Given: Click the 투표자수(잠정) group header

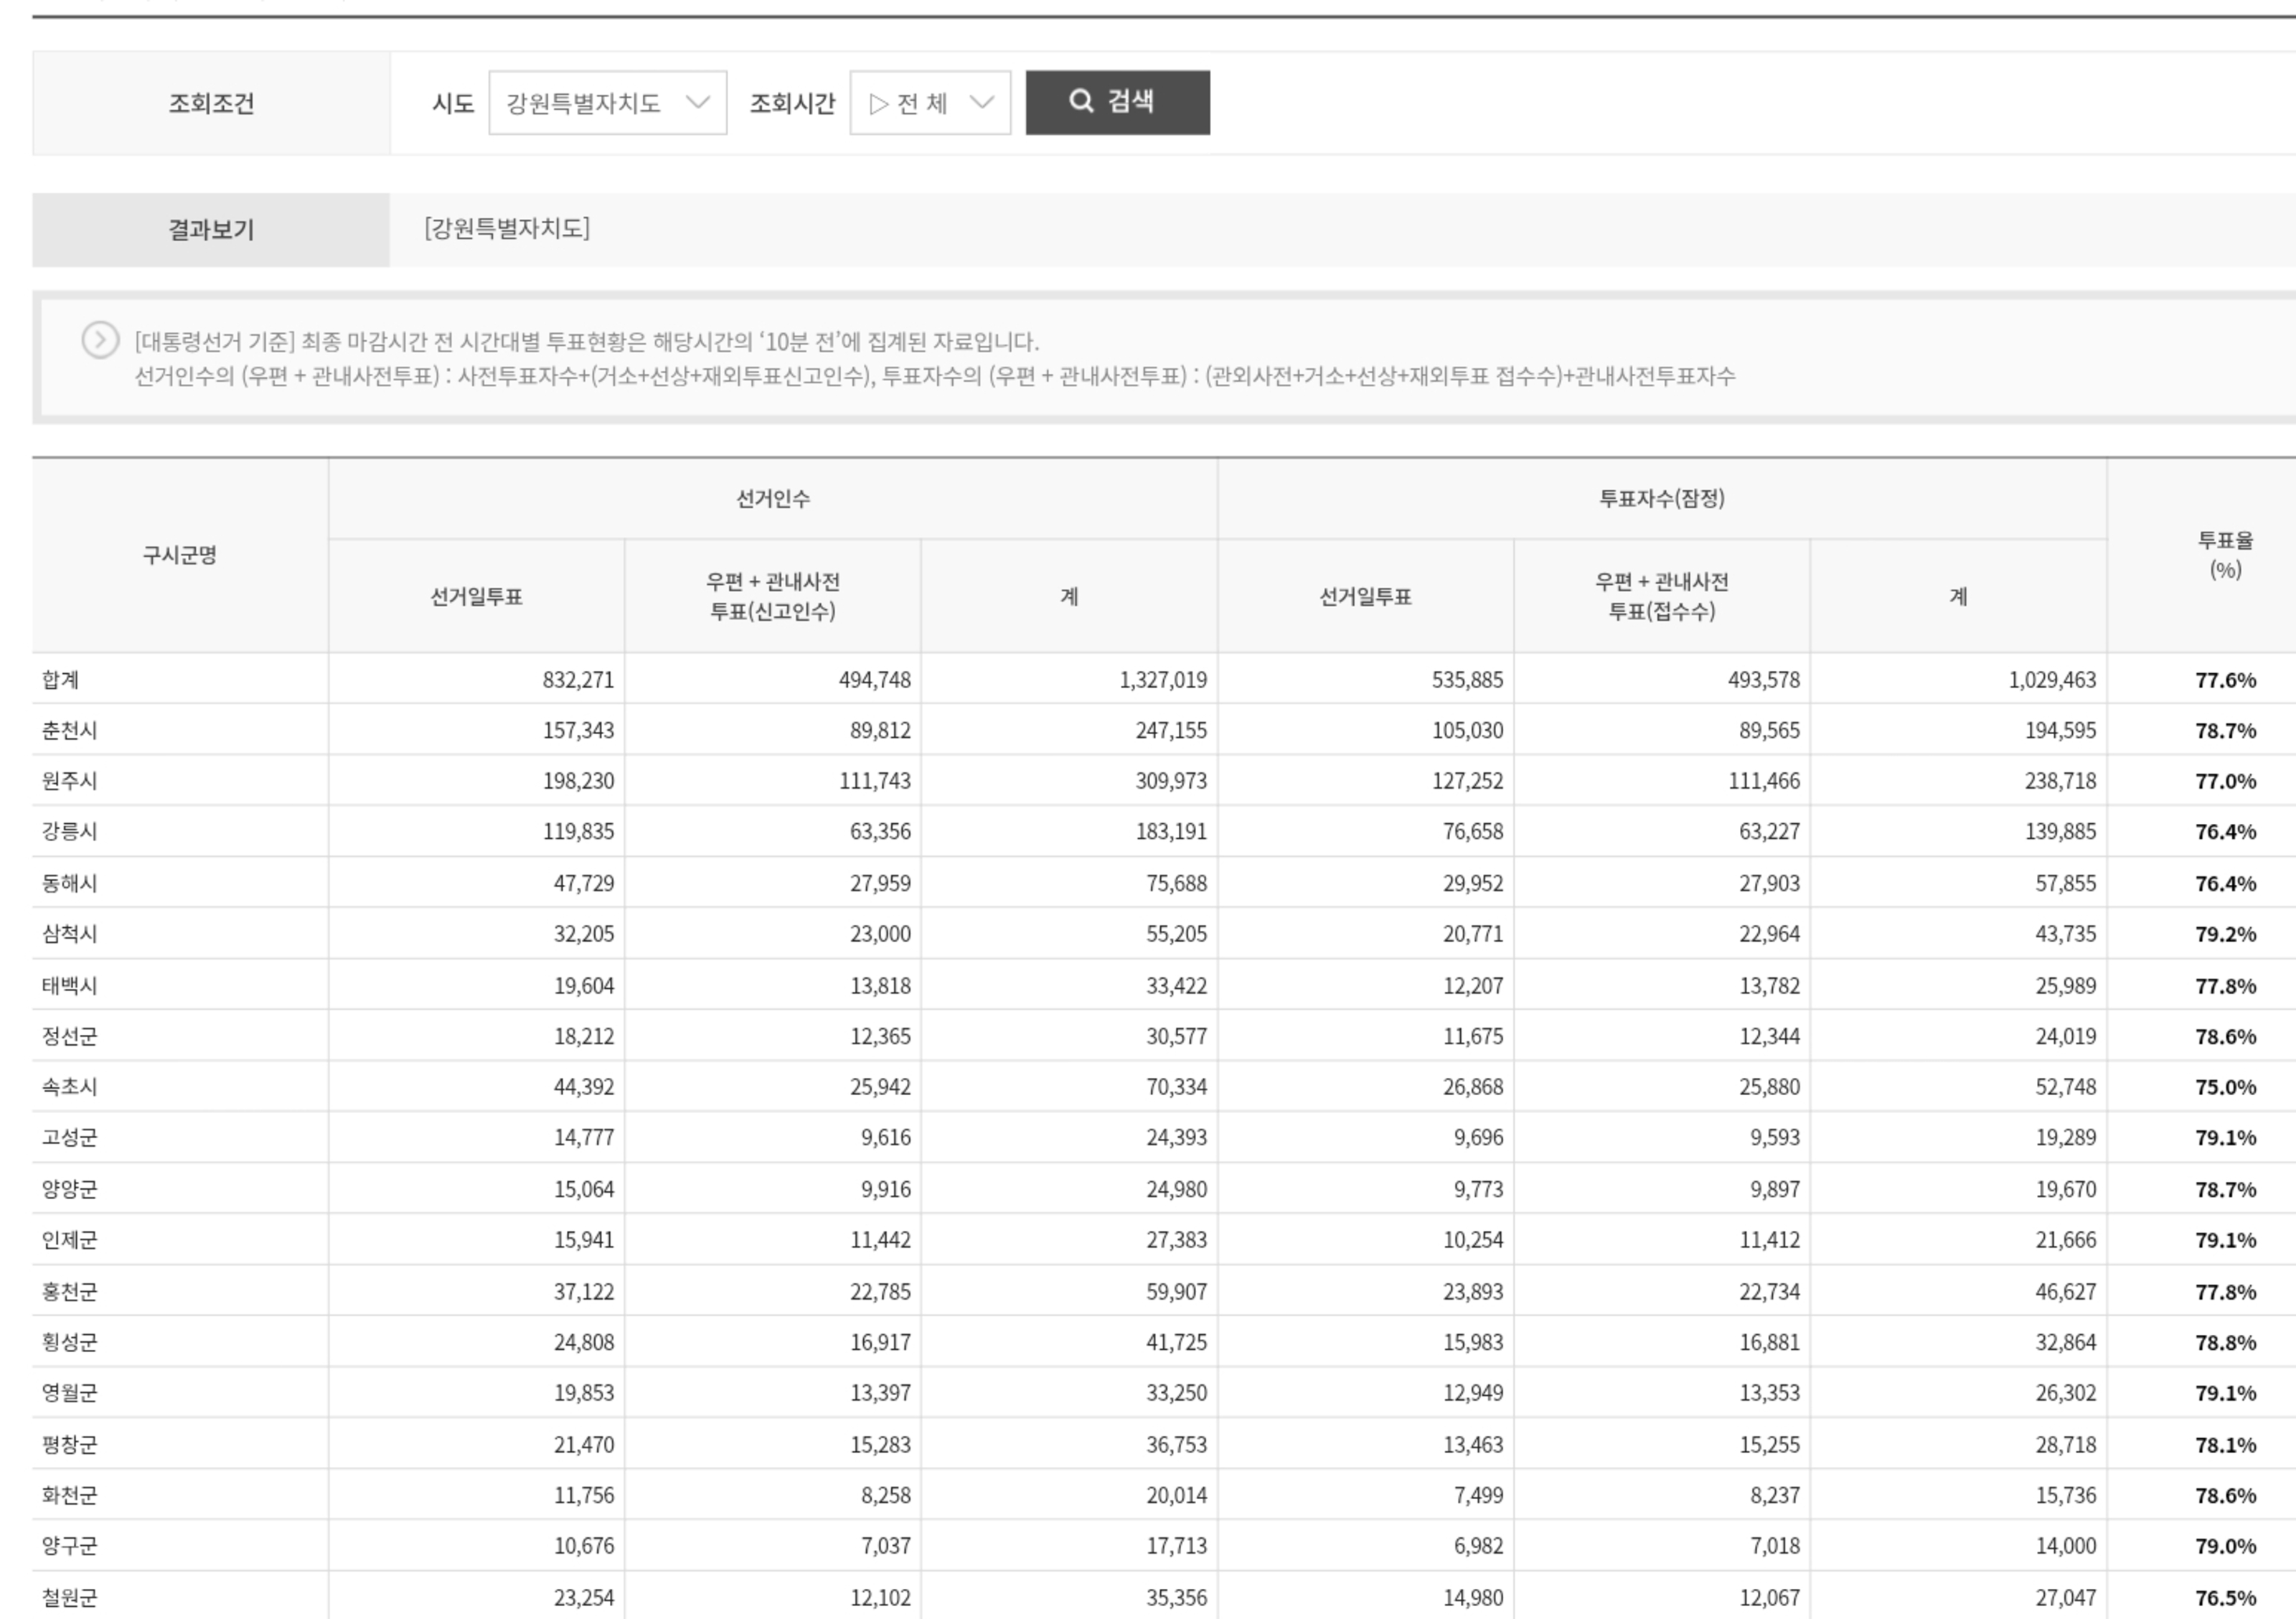Looking at the screenshot, I should [1661, 498].
